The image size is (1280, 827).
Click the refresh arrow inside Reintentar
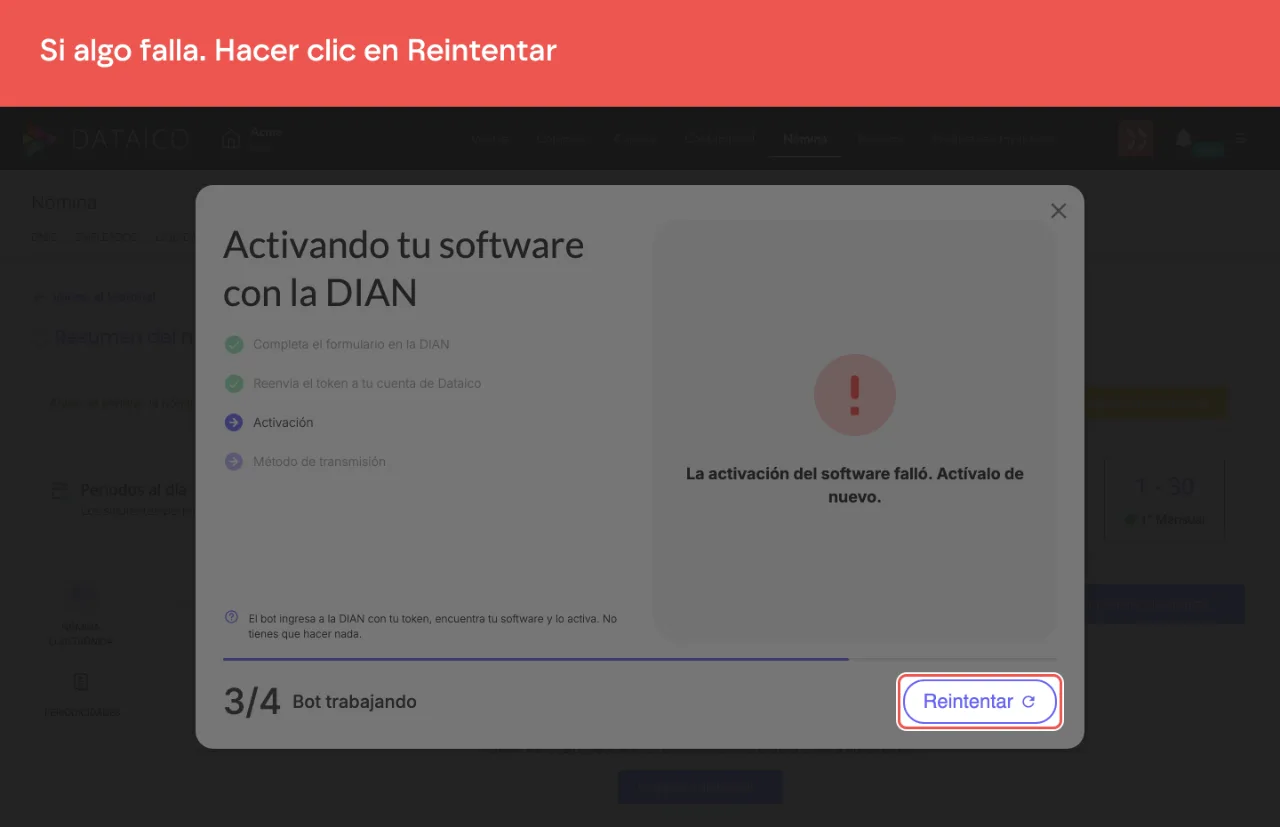(1028, 702)
